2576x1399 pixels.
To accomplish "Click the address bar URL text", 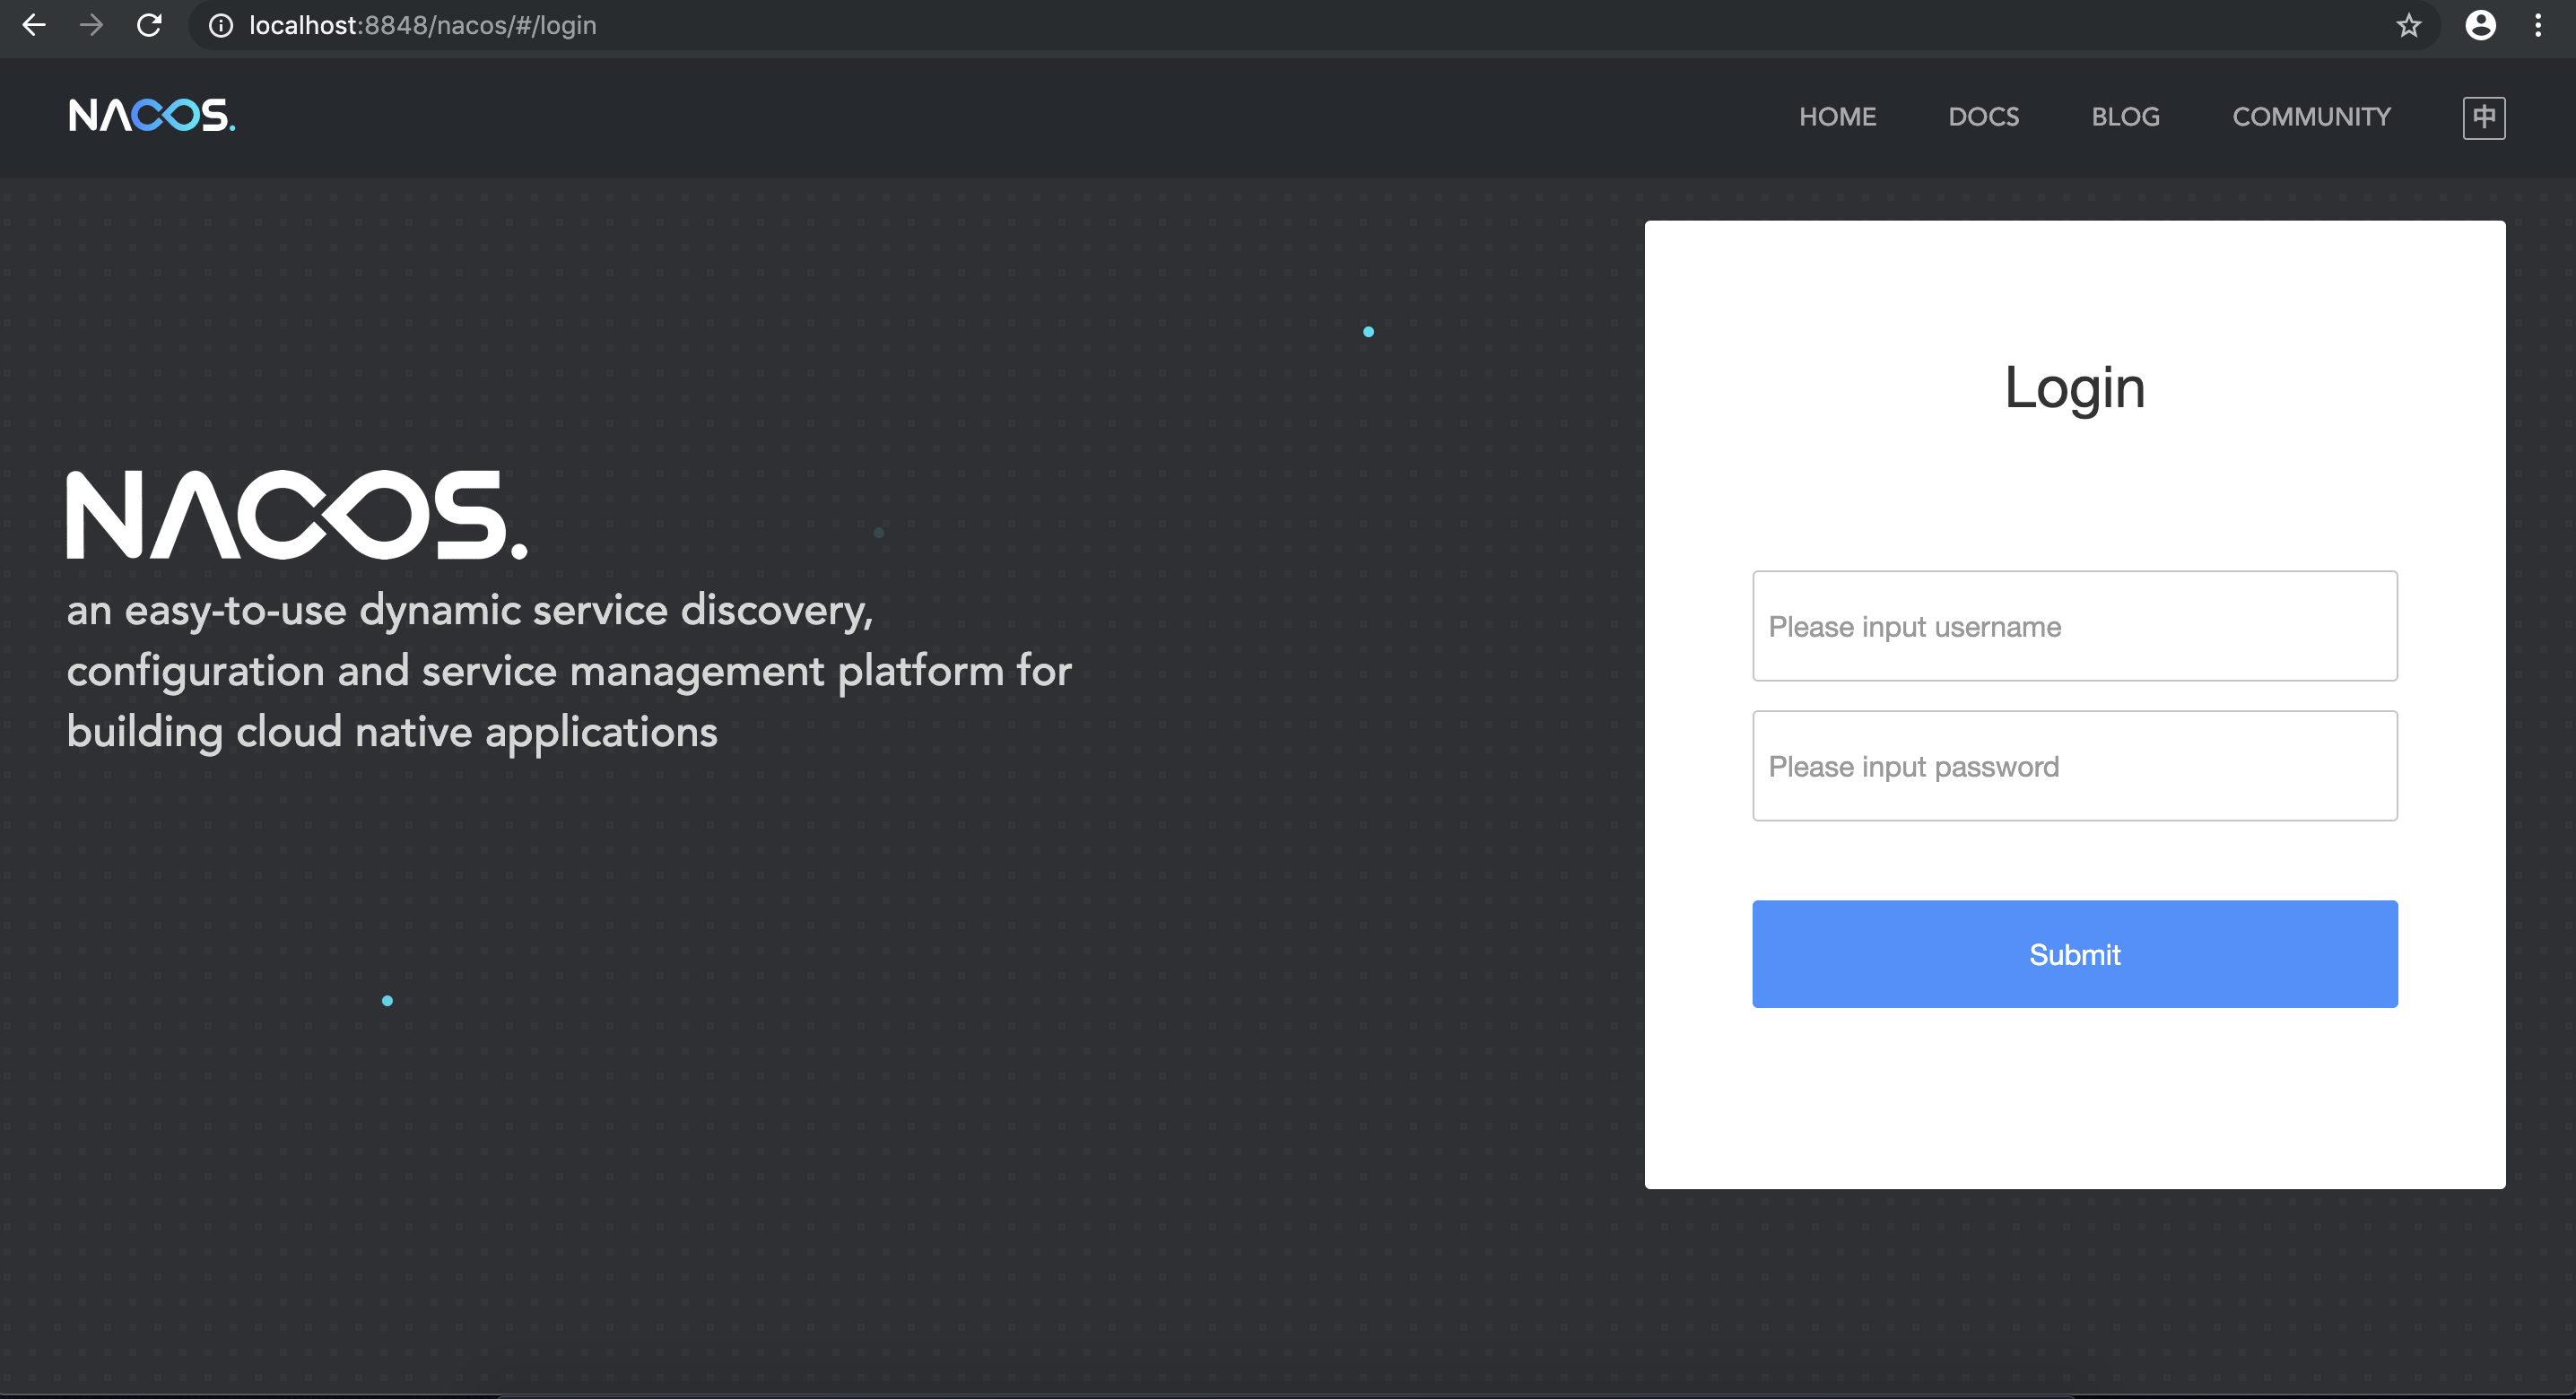I will [422, 25].
